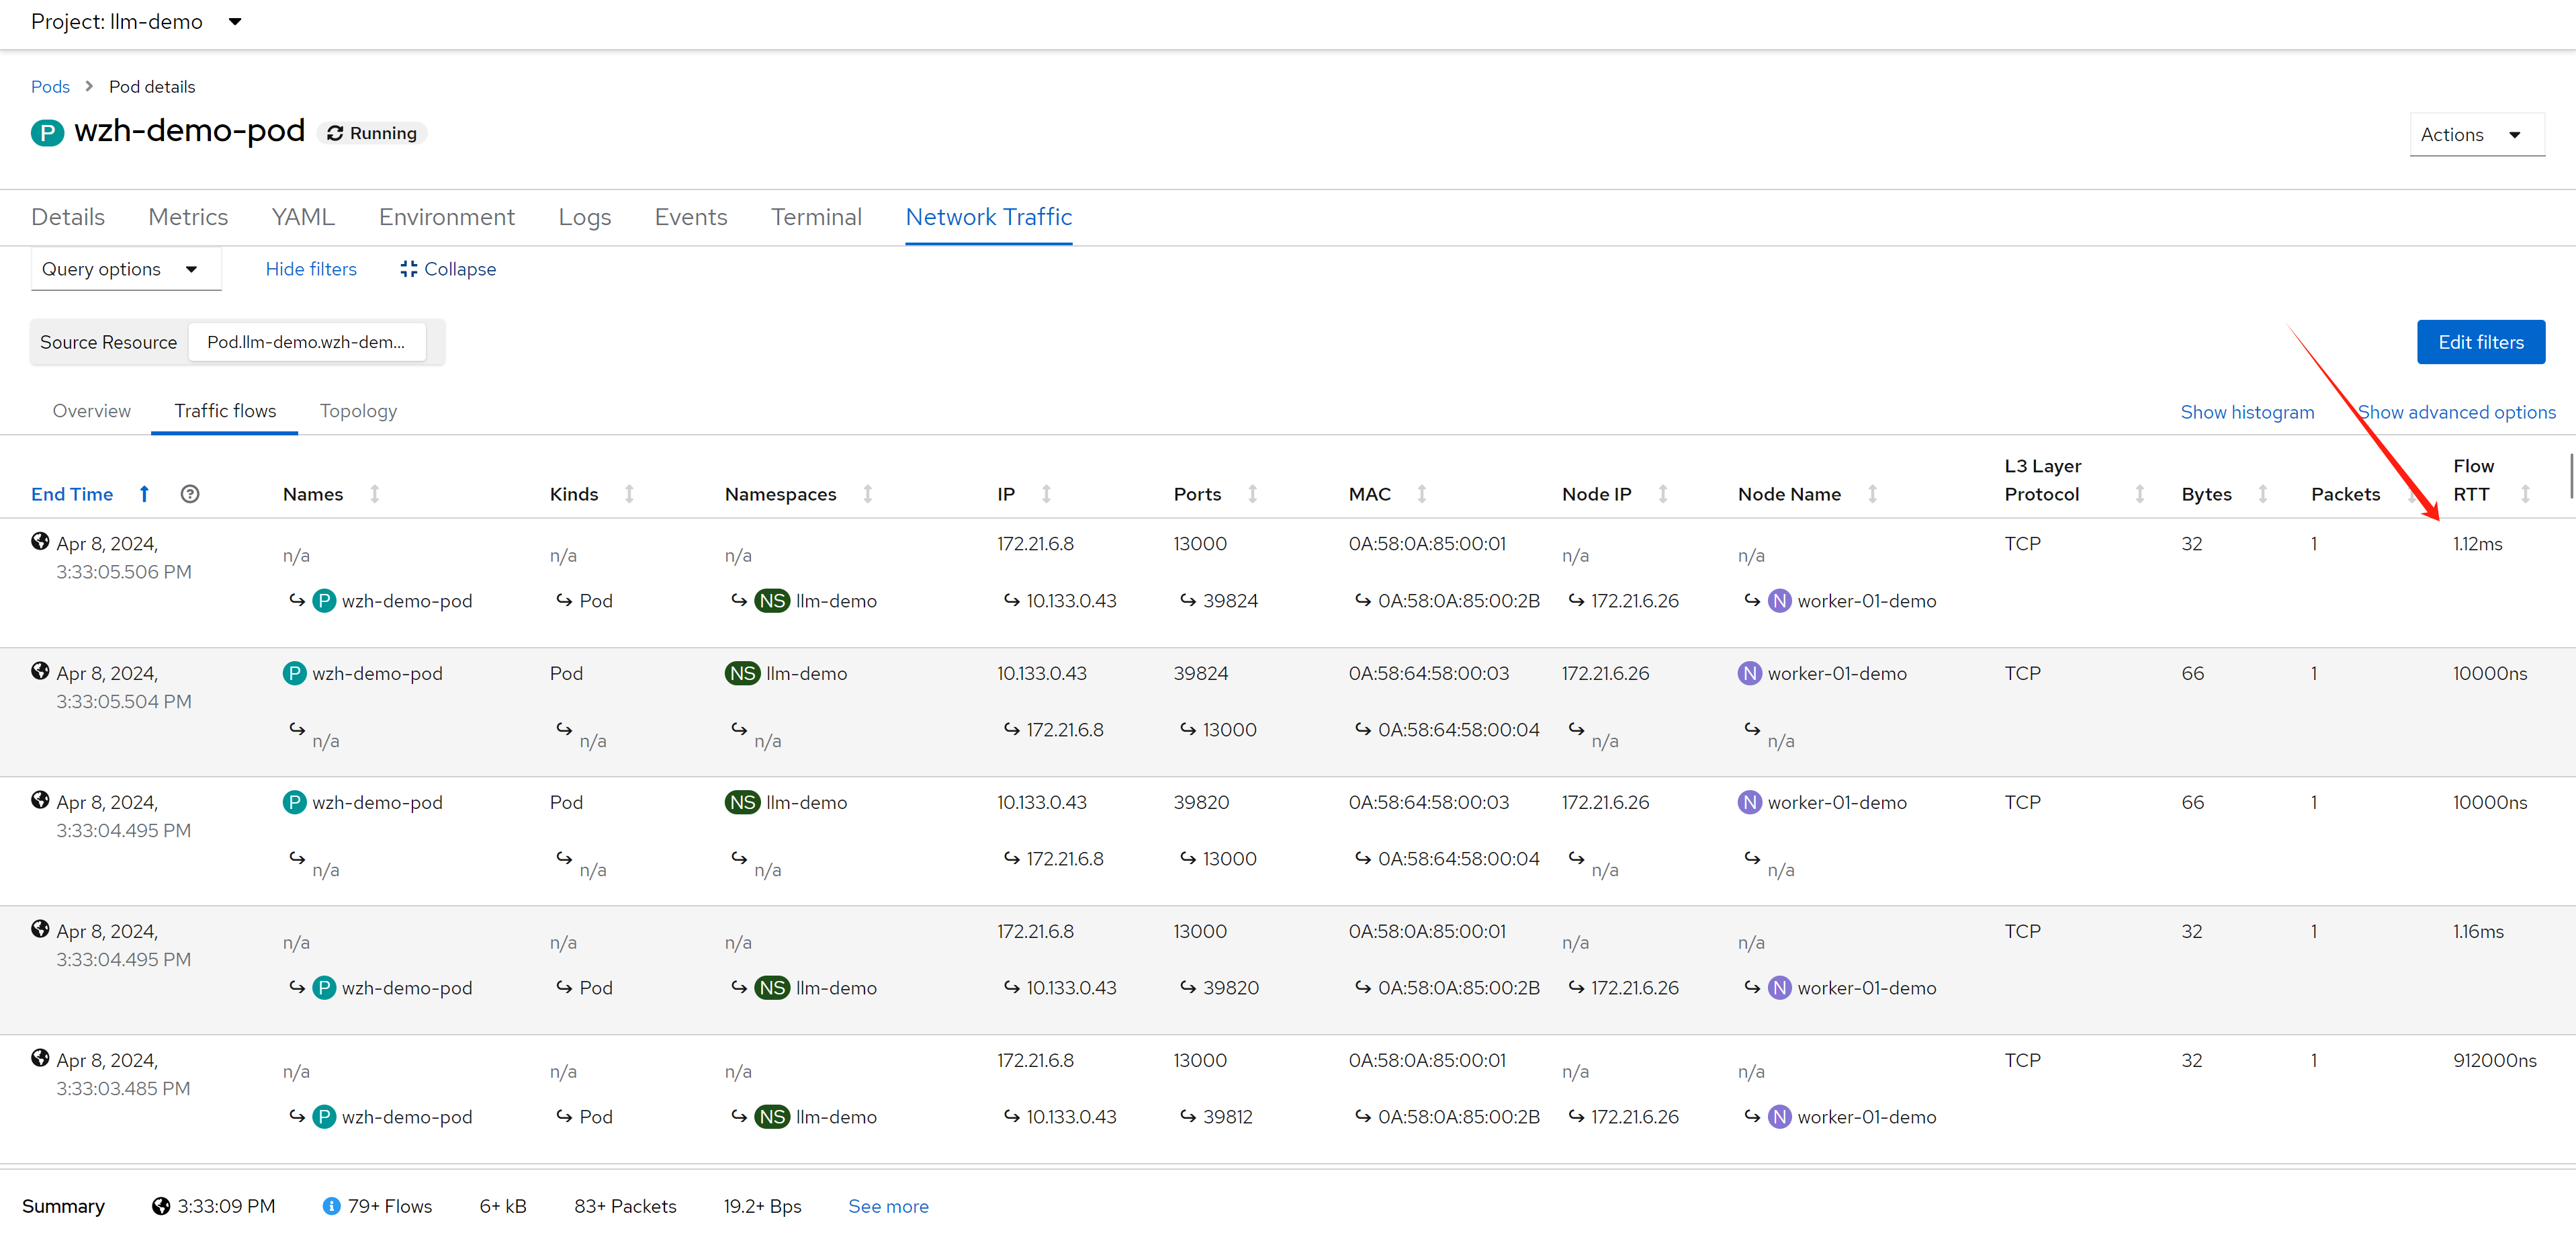Sort by Bytes column sort icon
This screenshot has width=2576, height=1239.
coord(2262,494)
